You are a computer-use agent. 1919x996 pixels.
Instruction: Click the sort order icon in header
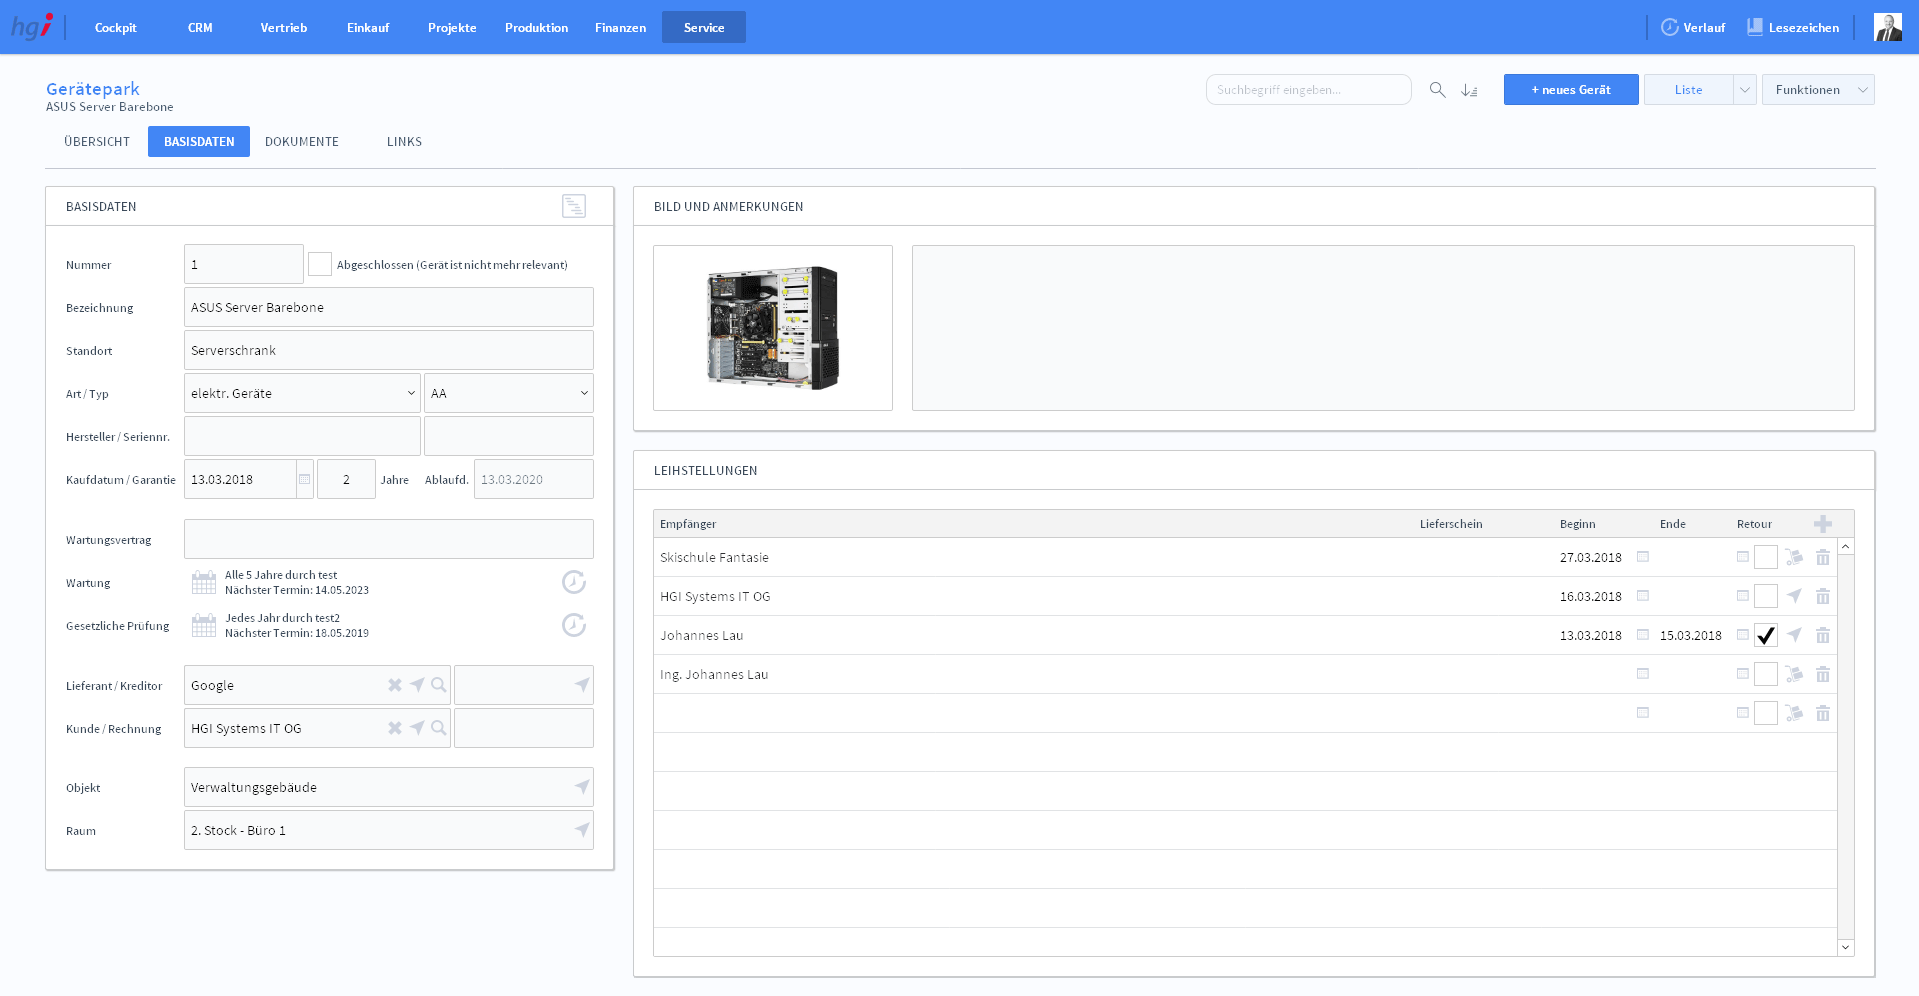tap(1469, 90)
